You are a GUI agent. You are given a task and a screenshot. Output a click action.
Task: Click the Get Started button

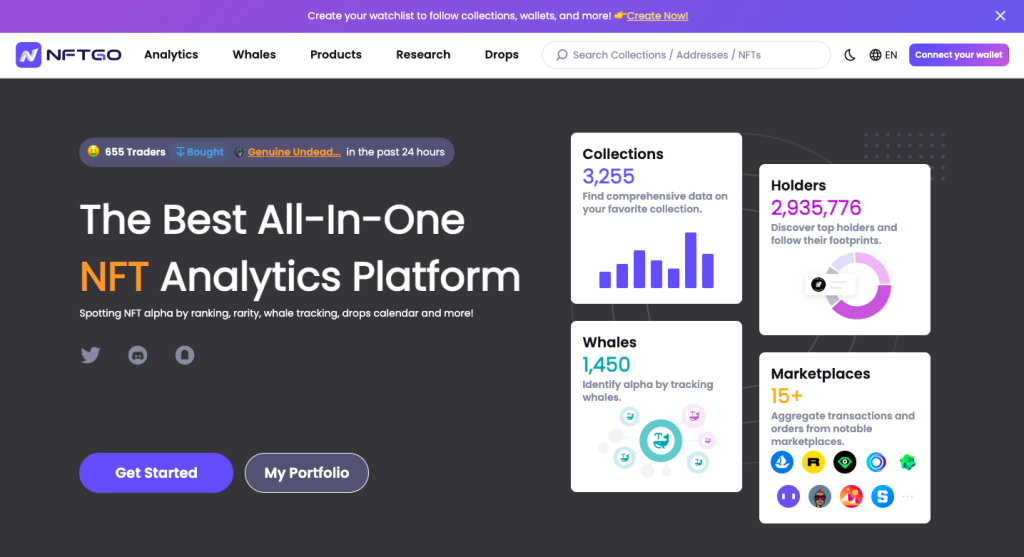[x=156, y=473]
